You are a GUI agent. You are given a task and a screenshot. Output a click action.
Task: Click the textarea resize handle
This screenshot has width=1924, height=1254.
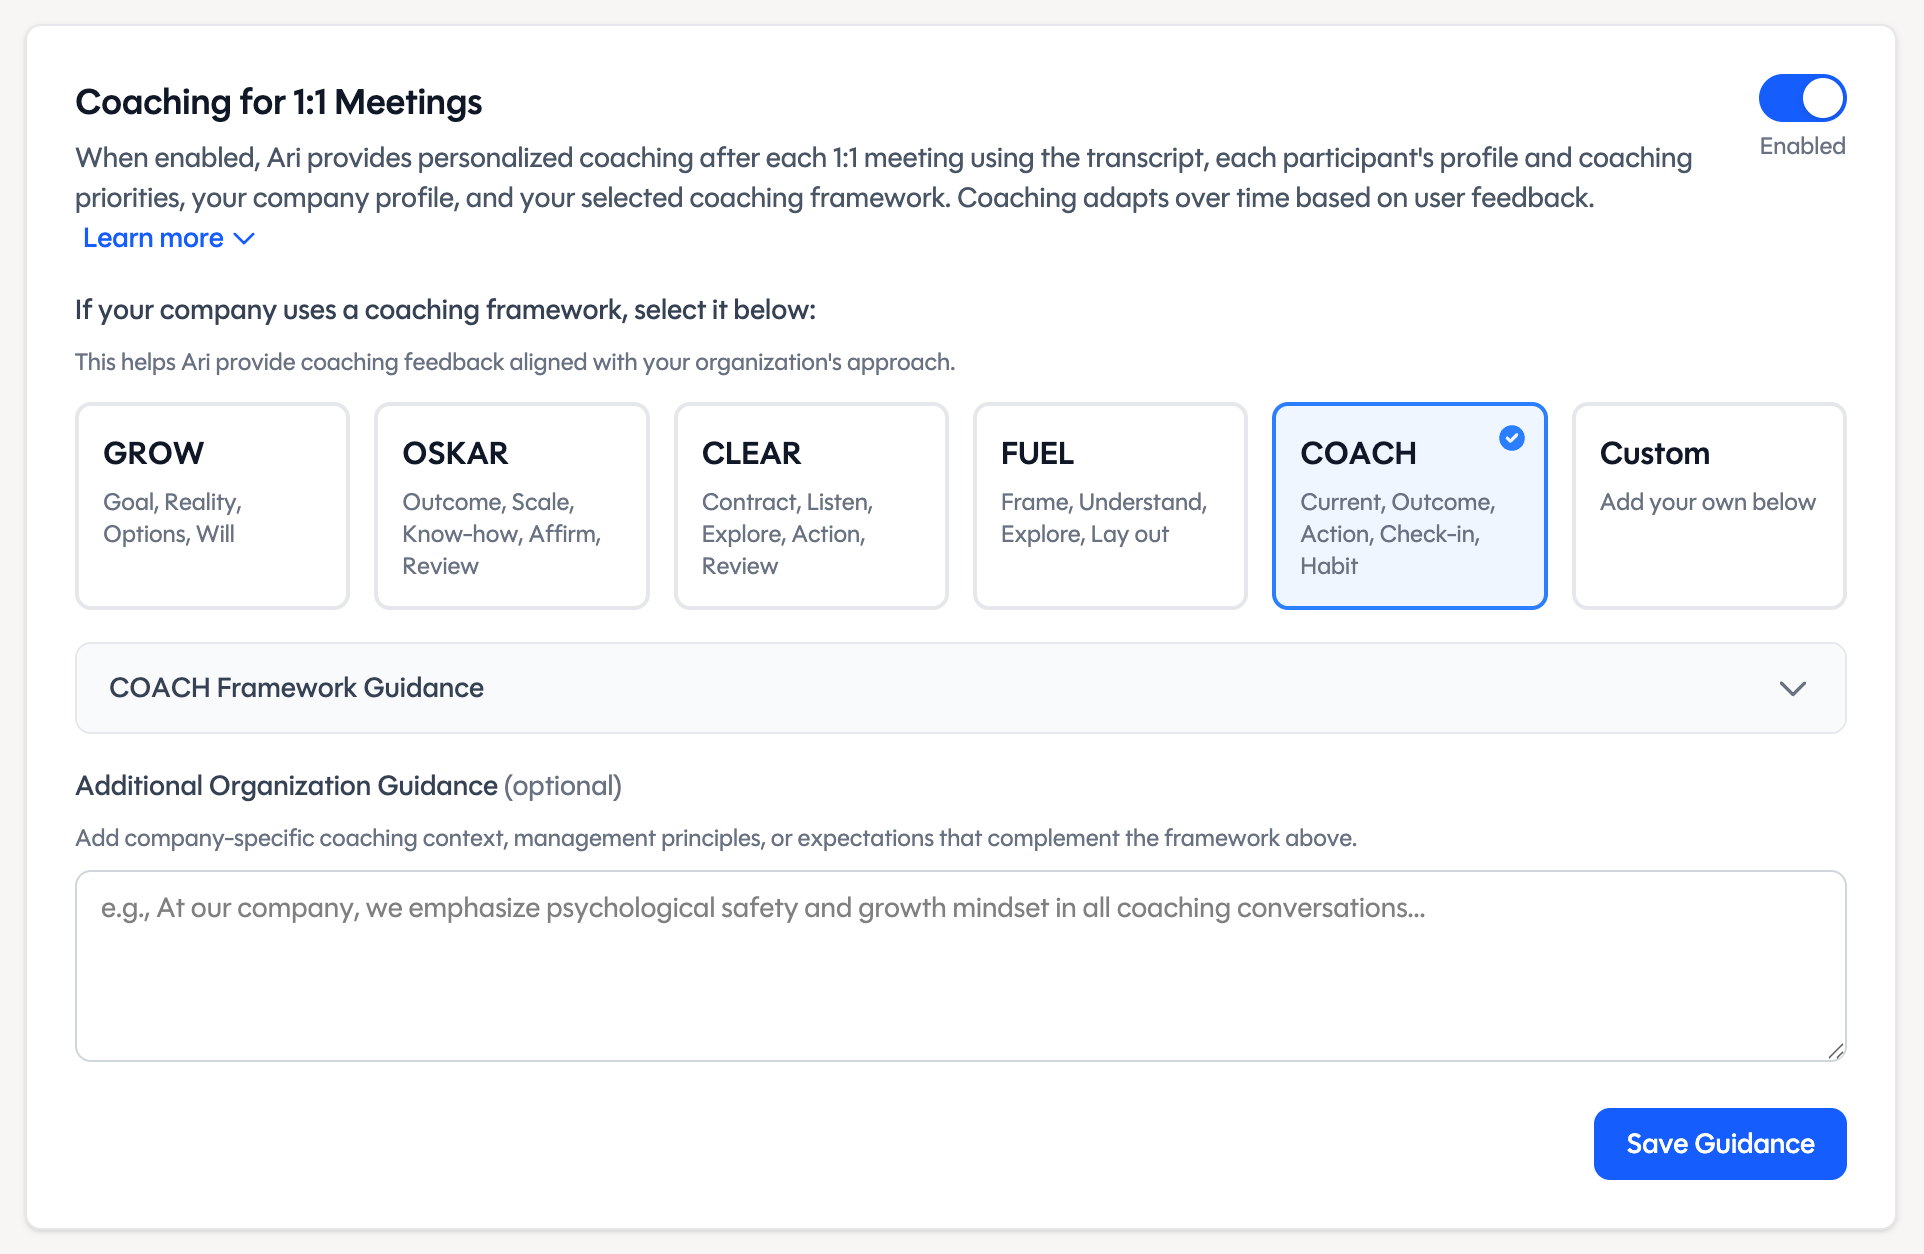(x=1837, y=1051)
